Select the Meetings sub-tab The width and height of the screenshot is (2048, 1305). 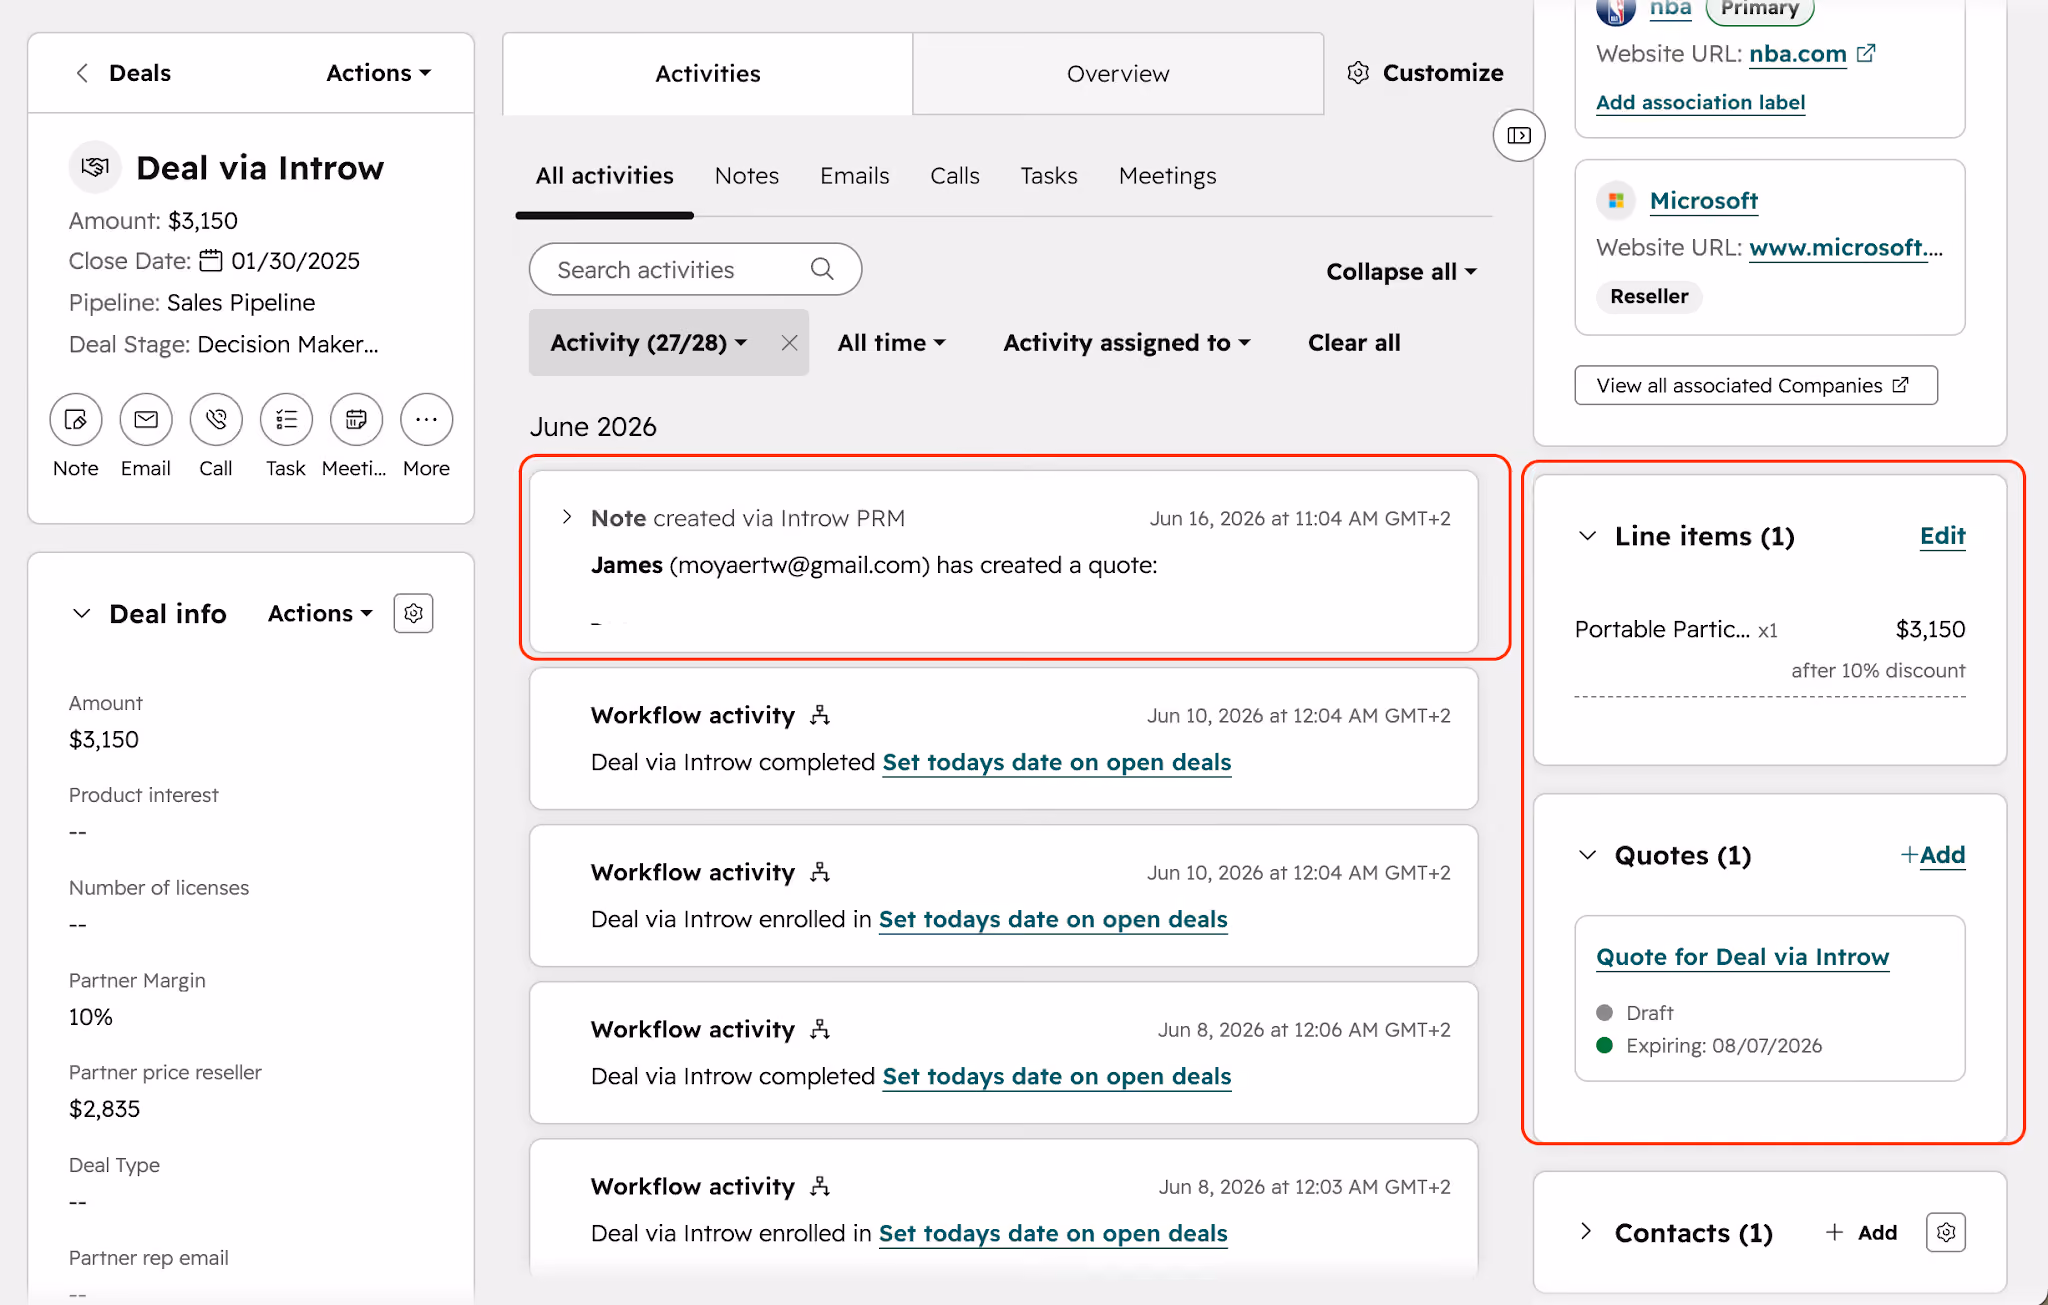coord(1168,176)
